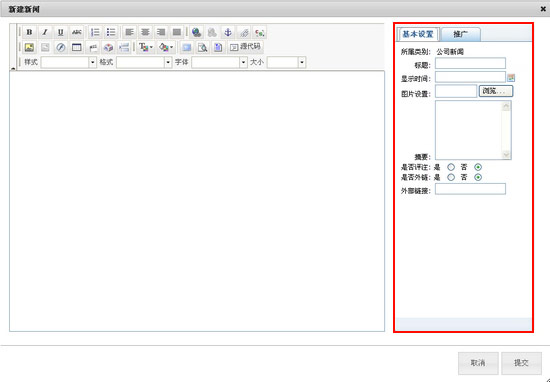Open the text color dropdown
The height and width of the screenshot is (382, 550).
coord(146,47)
